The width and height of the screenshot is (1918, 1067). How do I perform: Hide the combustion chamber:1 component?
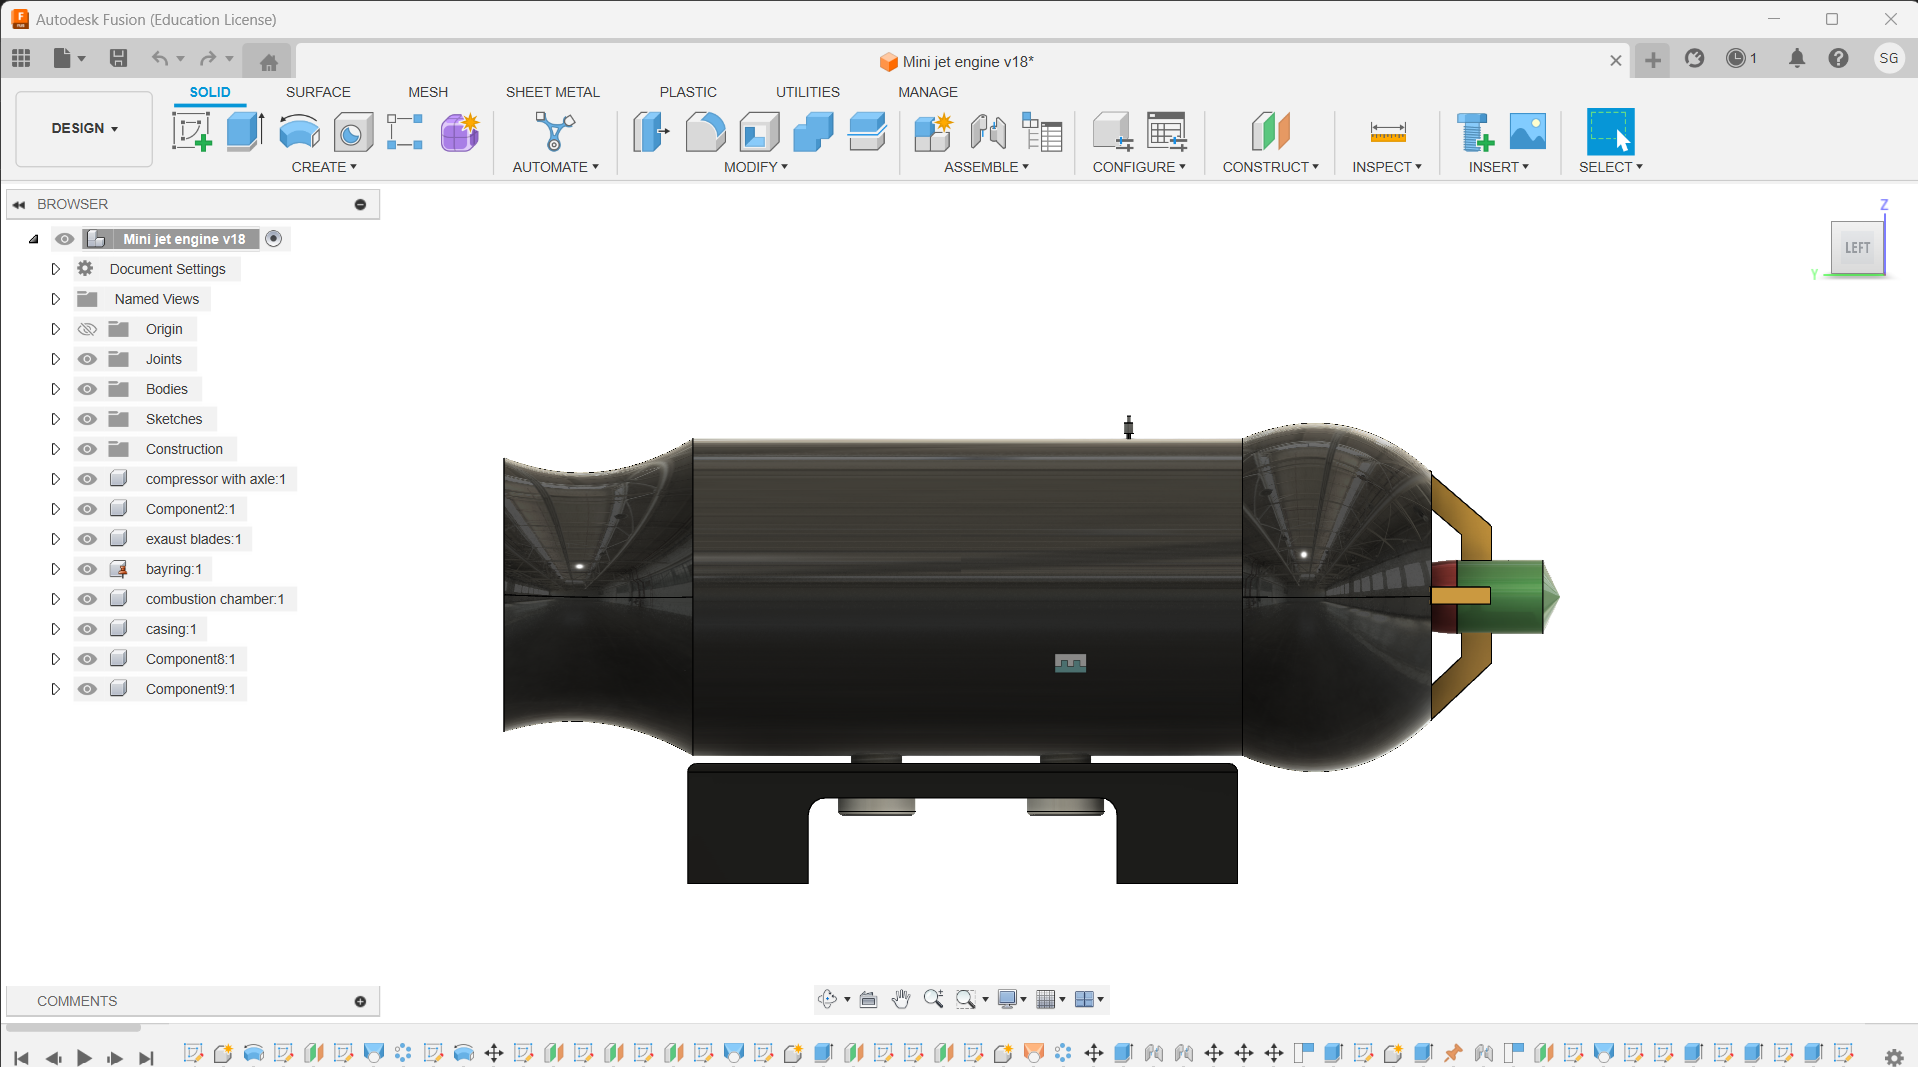87,599
